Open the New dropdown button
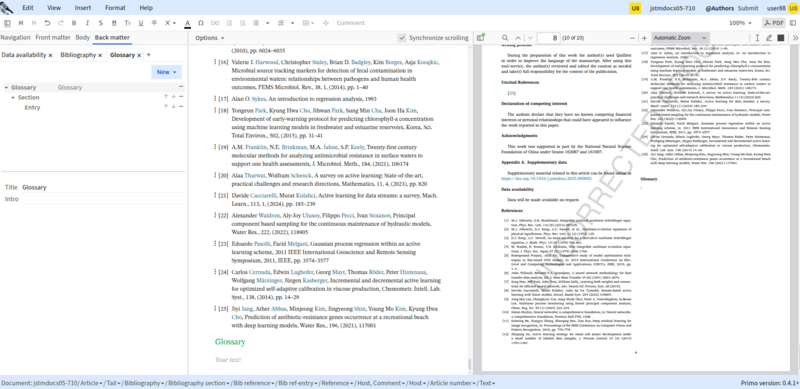 pos(166,72)
